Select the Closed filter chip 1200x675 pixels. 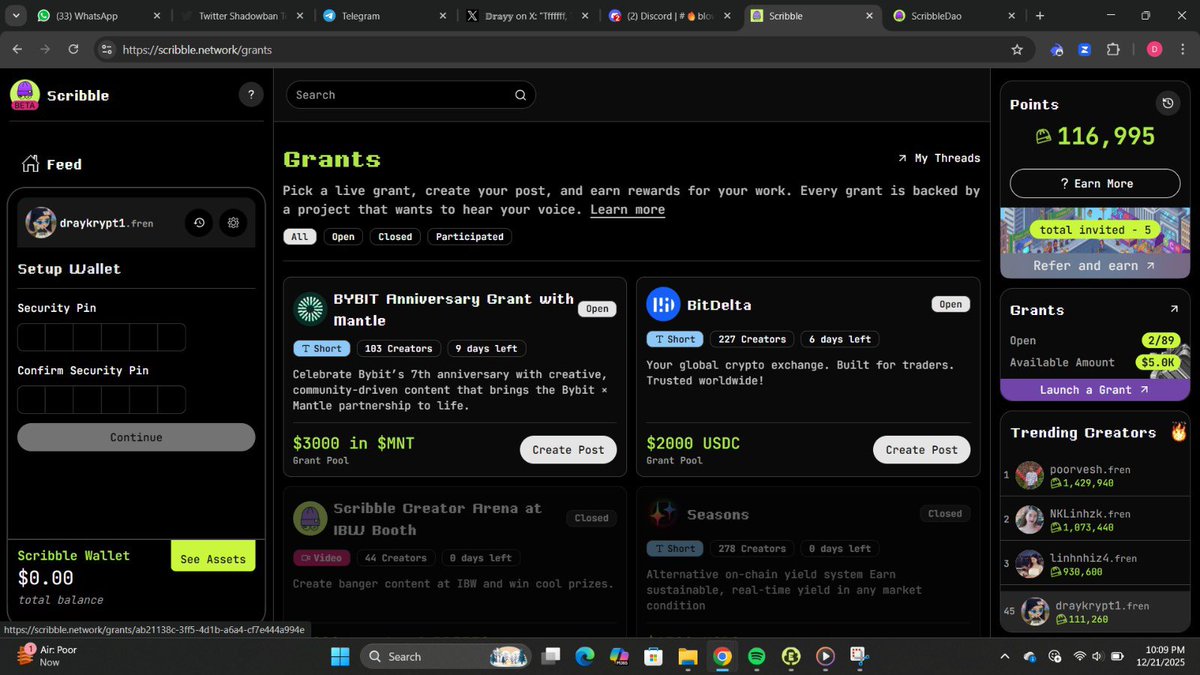[395, 237]
